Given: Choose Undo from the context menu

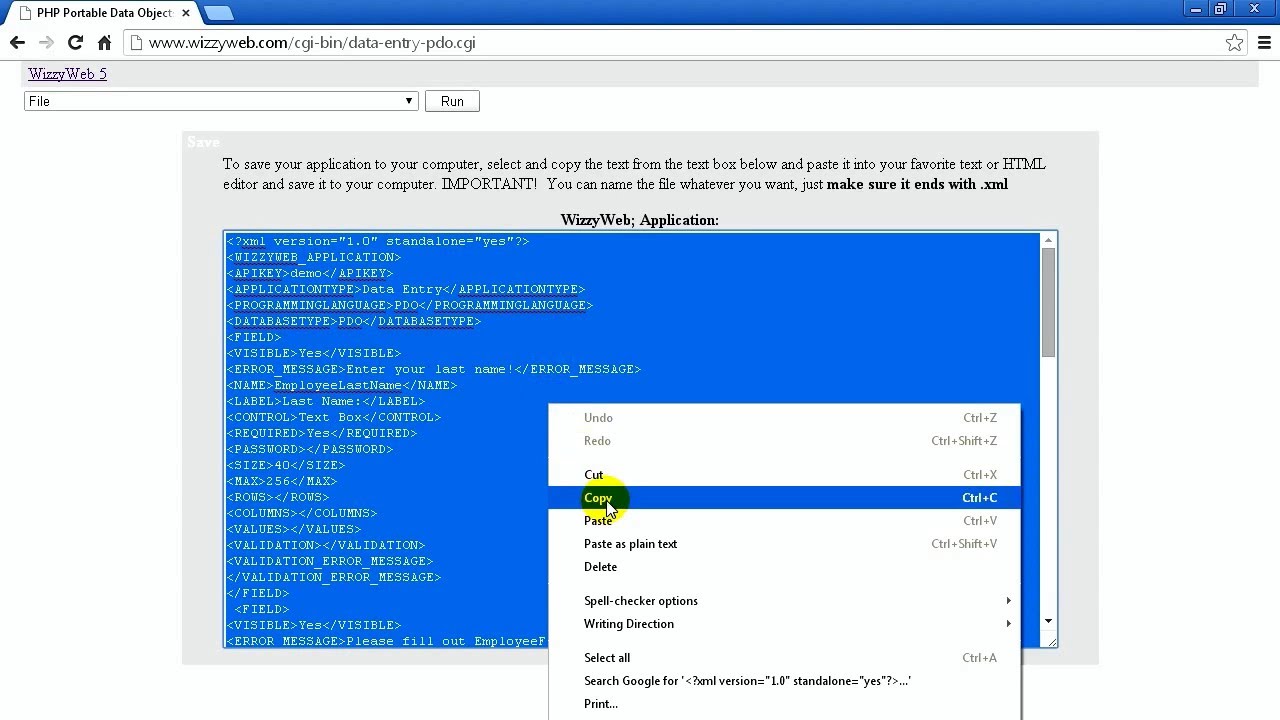Looking at the screenshot, I should coord(785,418).
